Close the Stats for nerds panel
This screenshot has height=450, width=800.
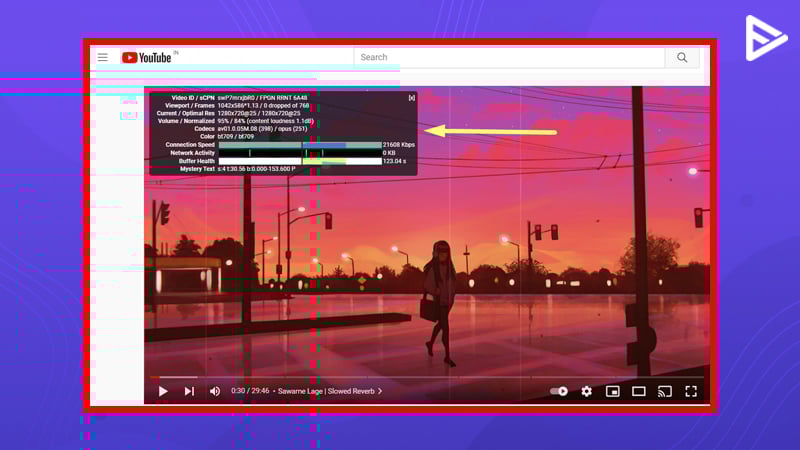click(412, 97)
